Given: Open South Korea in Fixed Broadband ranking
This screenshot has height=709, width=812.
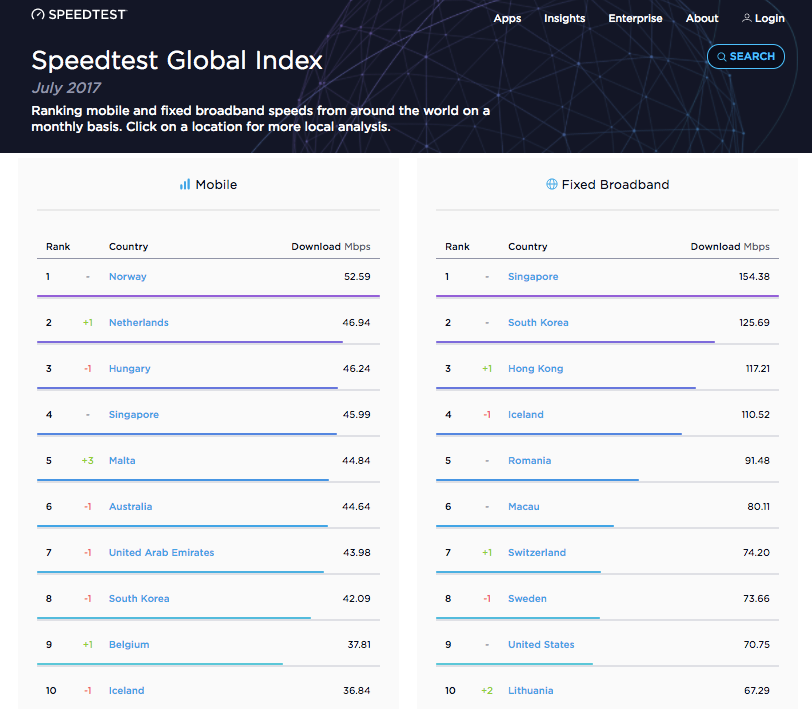Looking at the screenshot, I should (x=538, y=323).
